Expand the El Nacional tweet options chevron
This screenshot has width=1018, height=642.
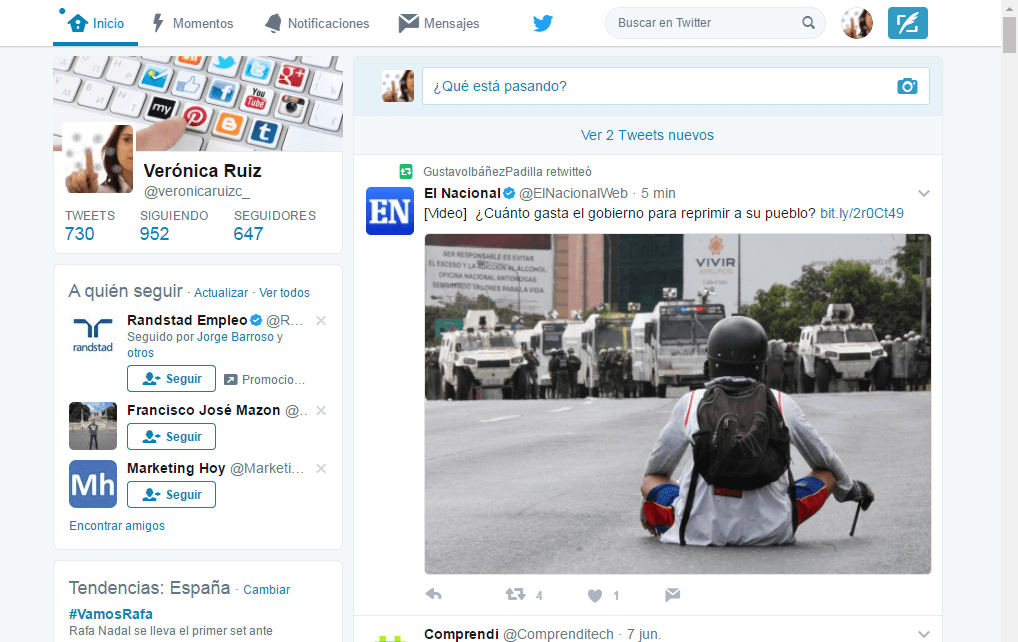(x=924, y=193)
